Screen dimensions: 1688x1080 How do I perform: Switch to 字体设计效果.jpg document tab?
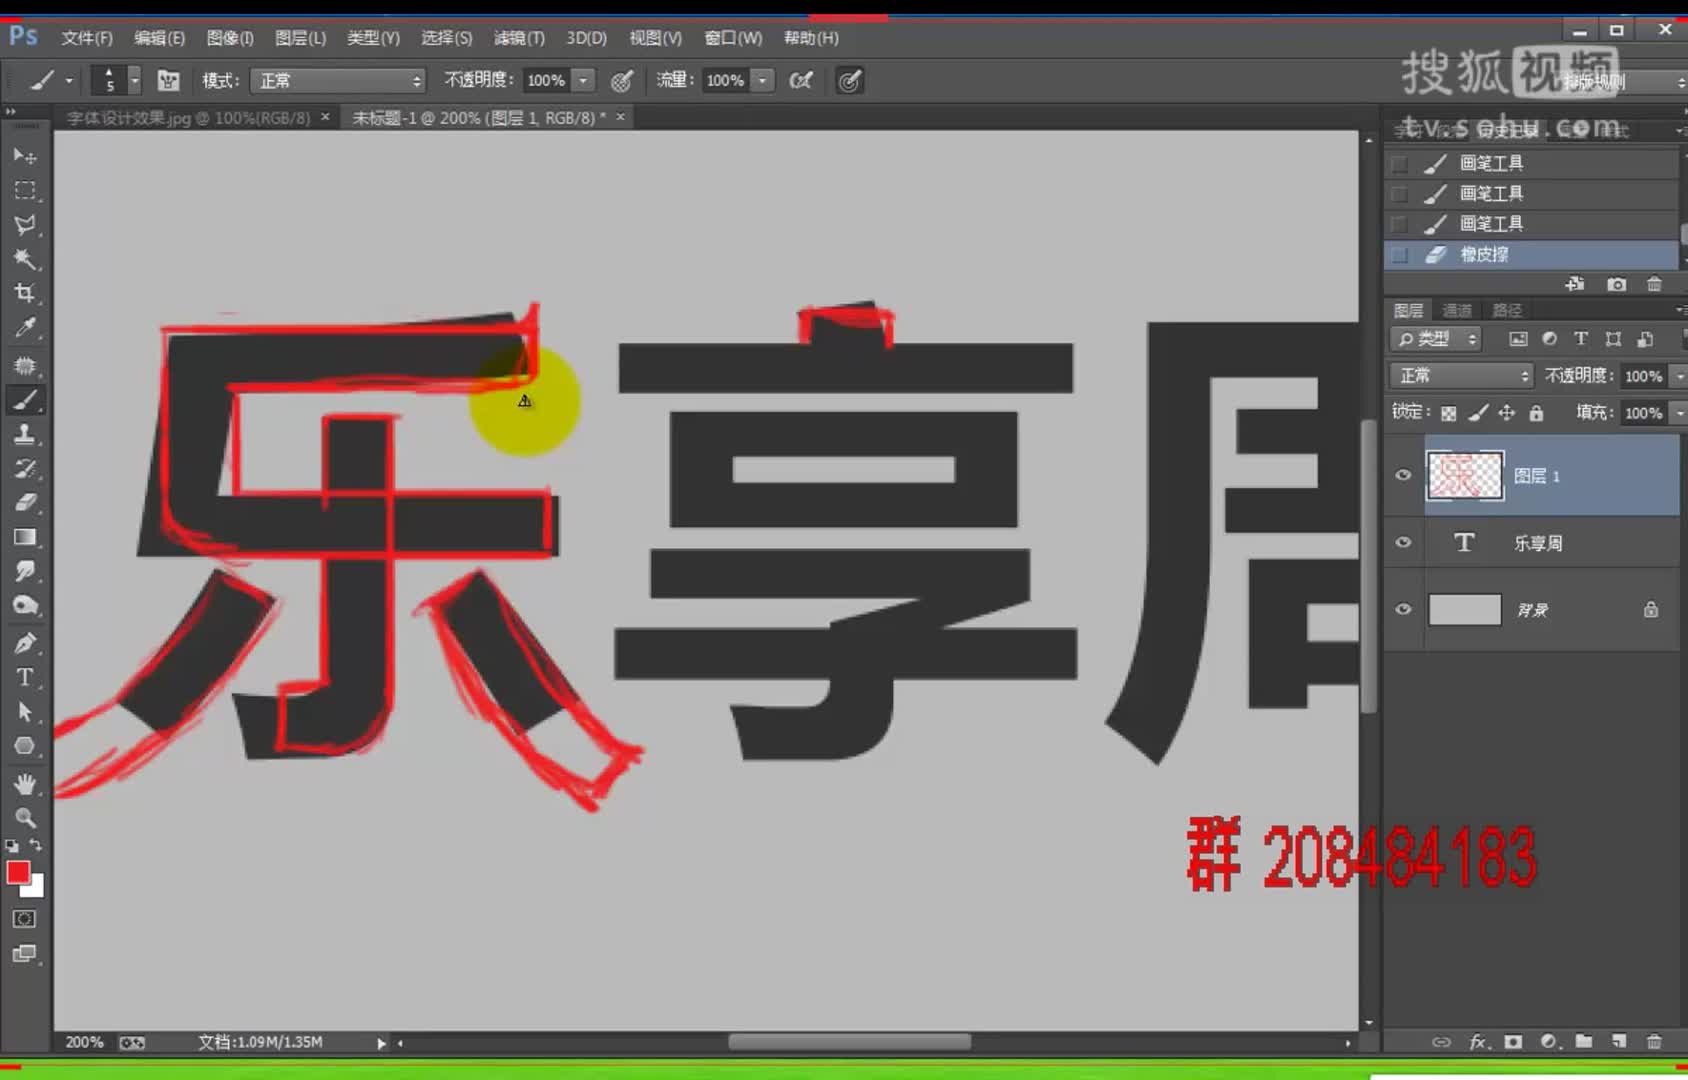coord(188,118)
